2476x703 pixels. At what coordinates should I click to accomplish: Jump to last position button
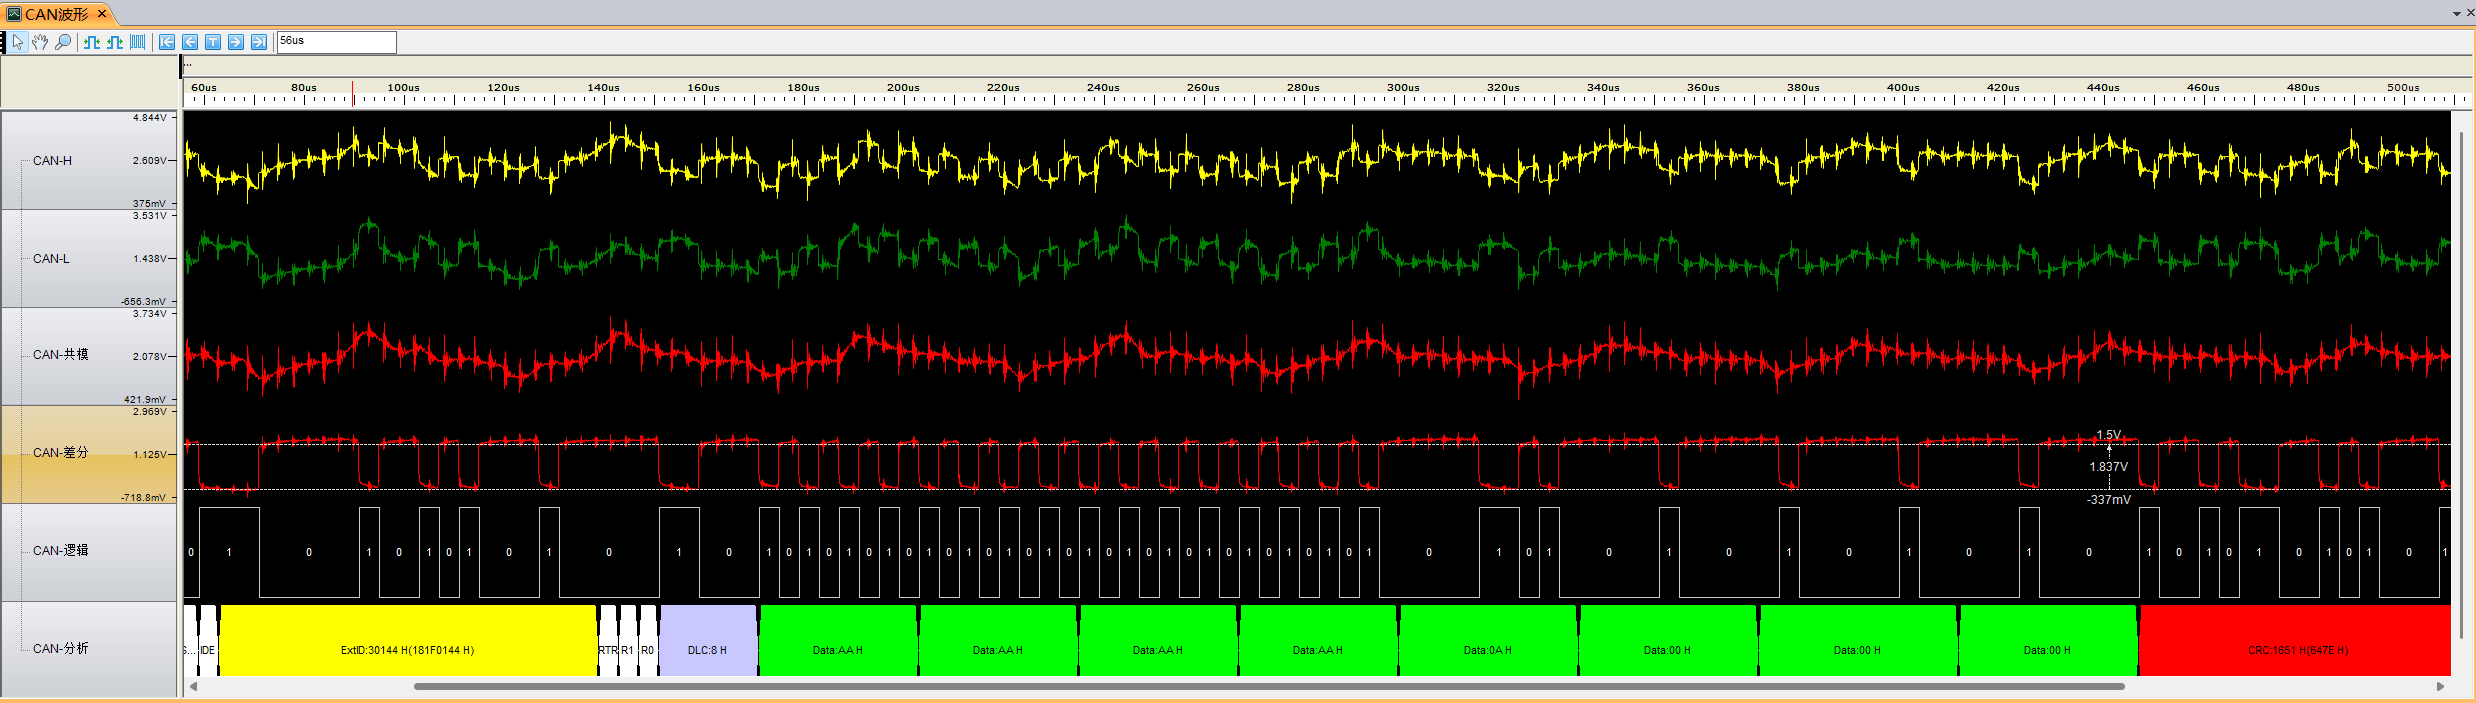point(259,42)
